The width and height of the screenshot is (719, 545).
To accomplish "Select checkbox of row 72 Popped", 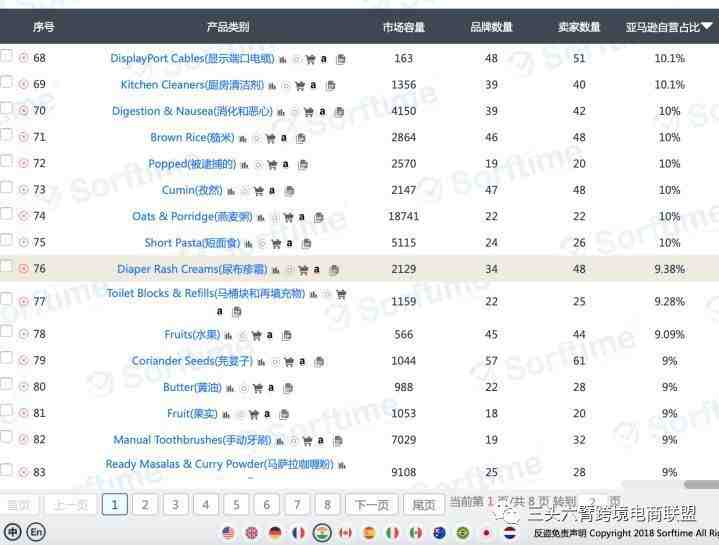I will [6, 161].
